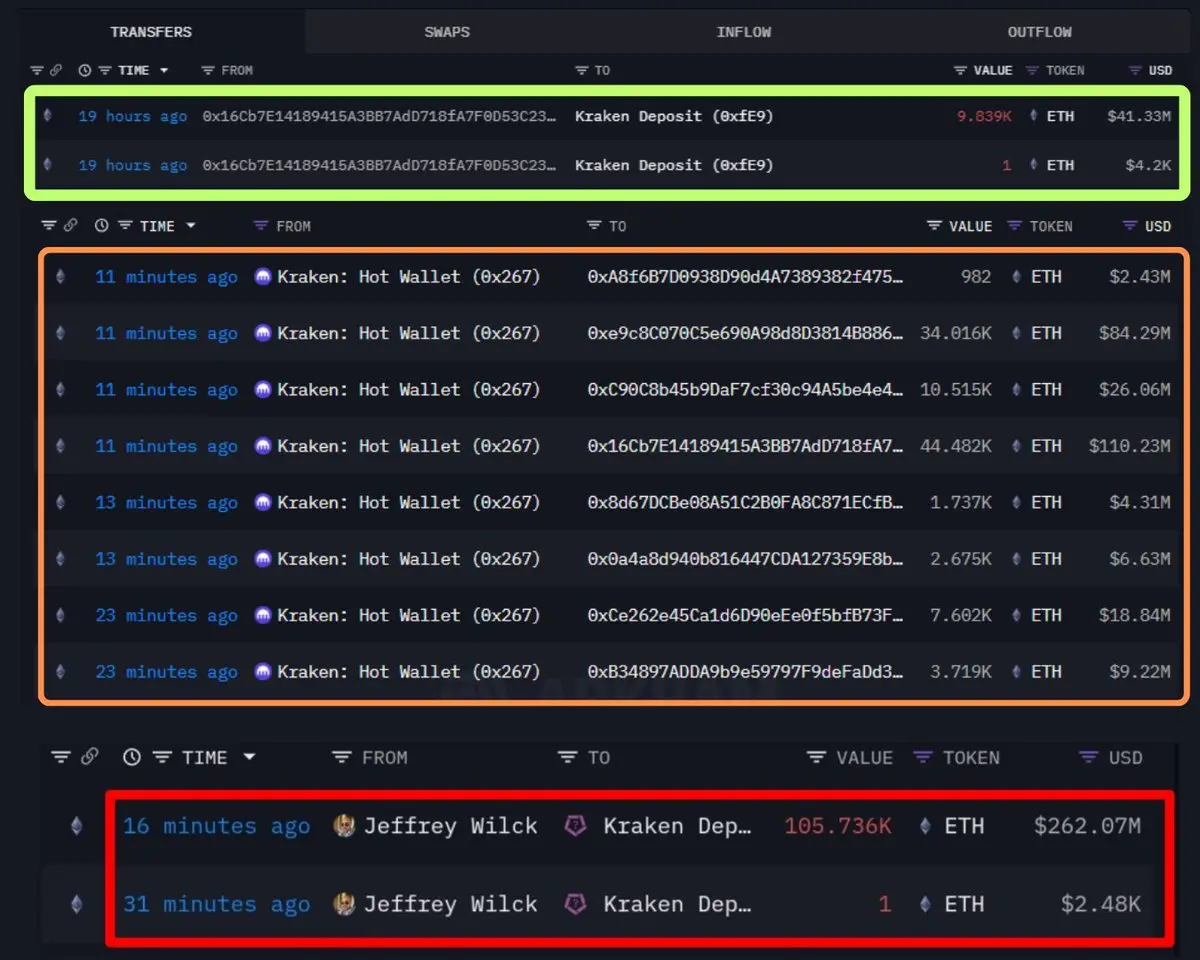Expand the TIME sort arrow in the Jeffrey Wilck table

tap(250, 757)
